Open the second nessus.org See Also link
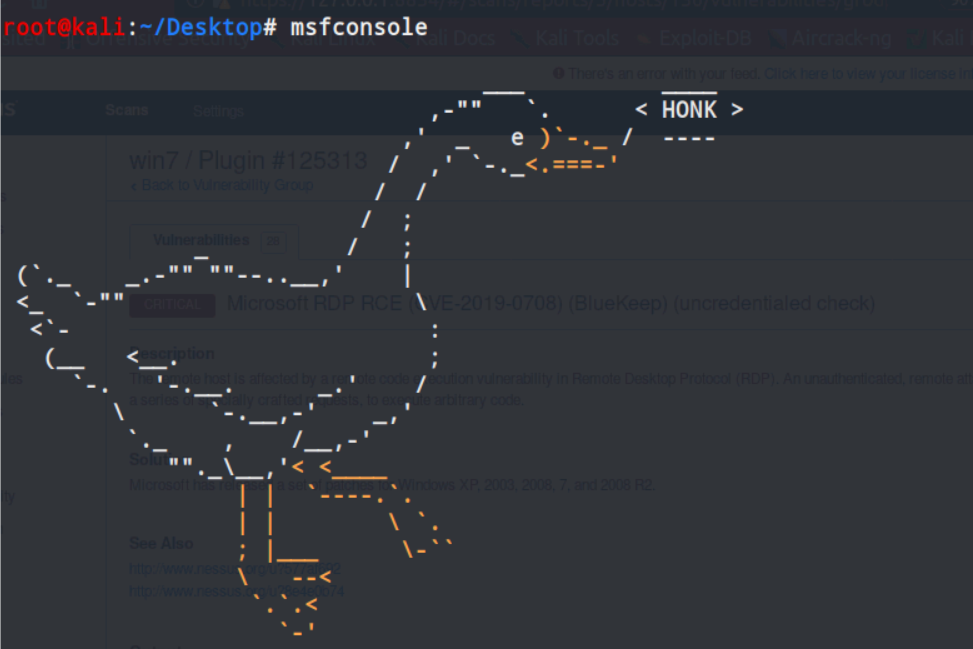 pos(236,592)
